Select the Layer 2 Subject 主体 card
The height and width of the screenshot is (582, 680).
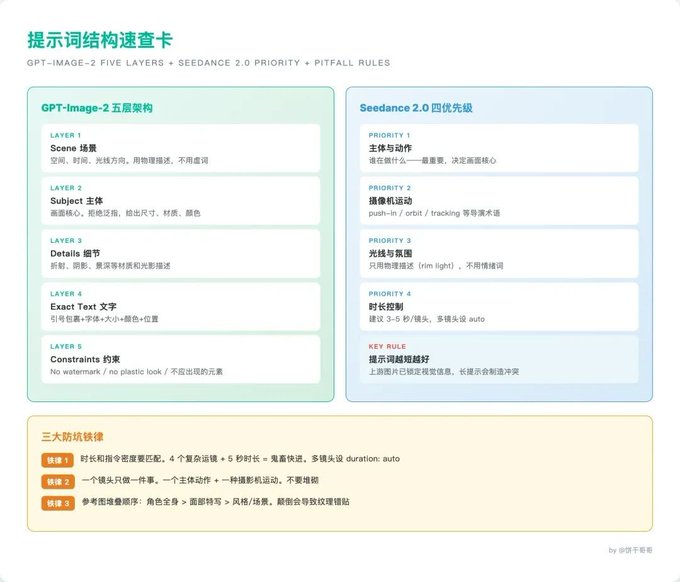(x=181, y=201)
